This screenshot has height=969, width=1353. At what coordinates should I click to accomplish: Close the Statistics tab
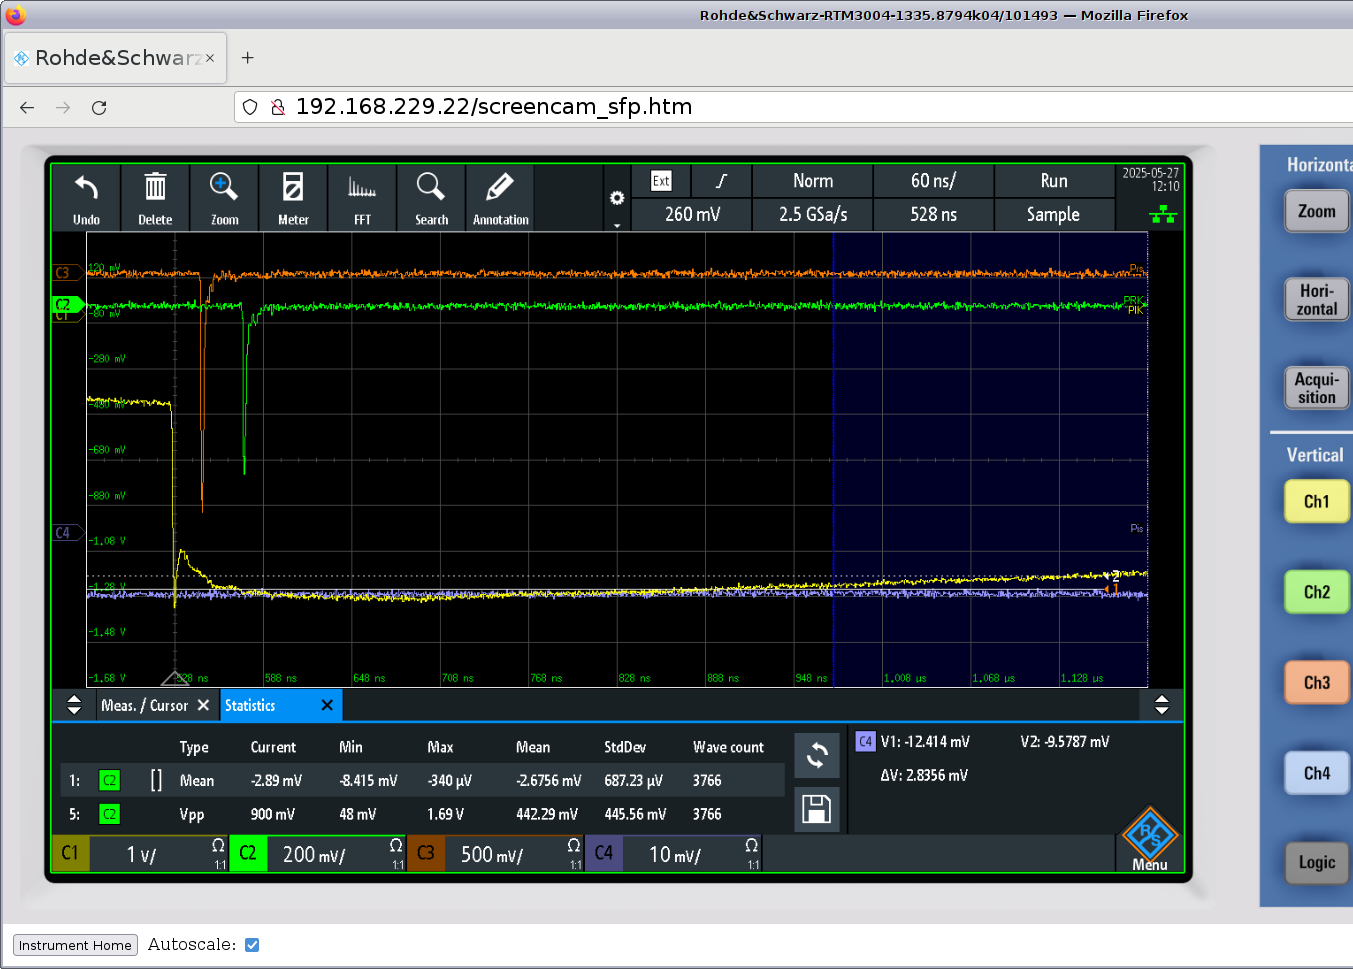click(327, 706)
